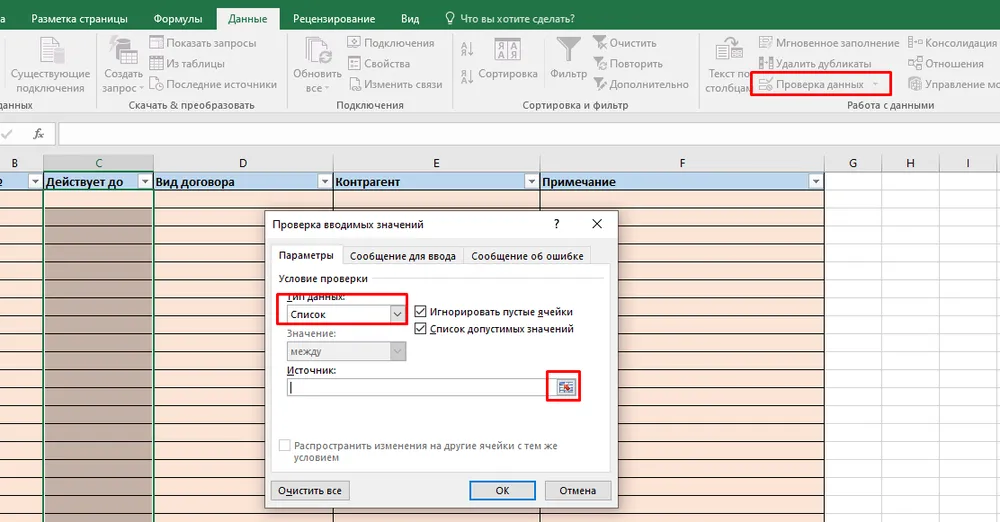
Task: Click the fx insert function icon
Action: pyautogui.click(x=39, y=134)
